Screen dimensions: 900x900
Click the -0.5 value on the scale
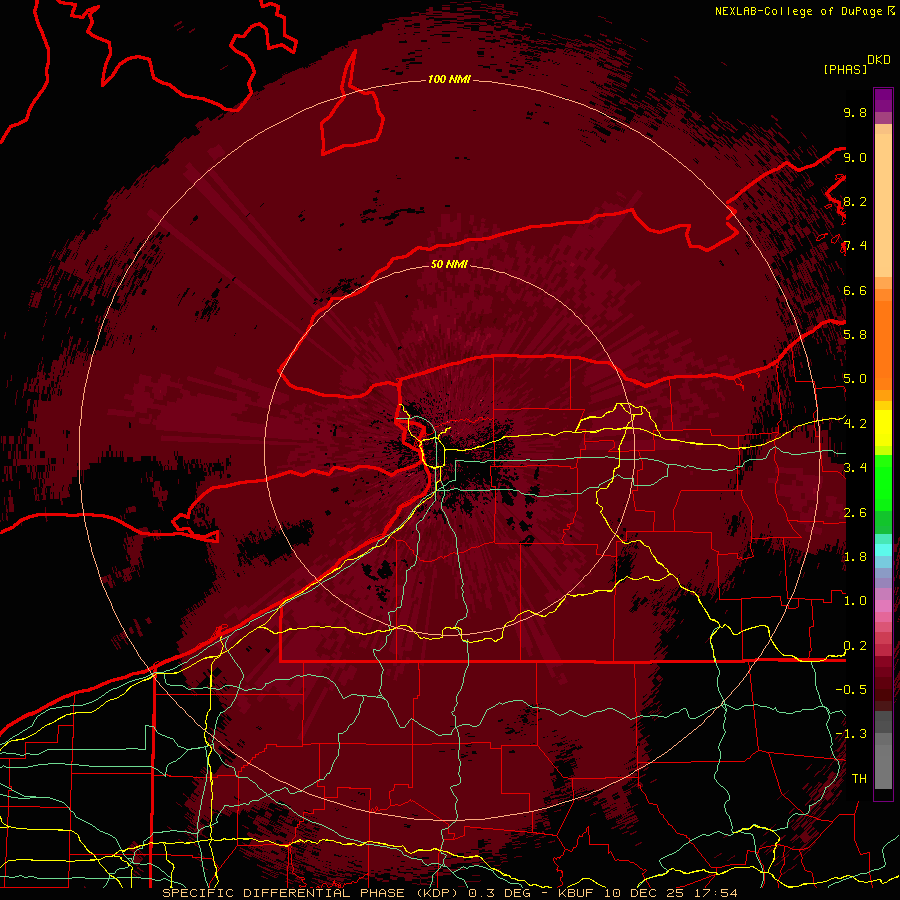tap(851, 690)
